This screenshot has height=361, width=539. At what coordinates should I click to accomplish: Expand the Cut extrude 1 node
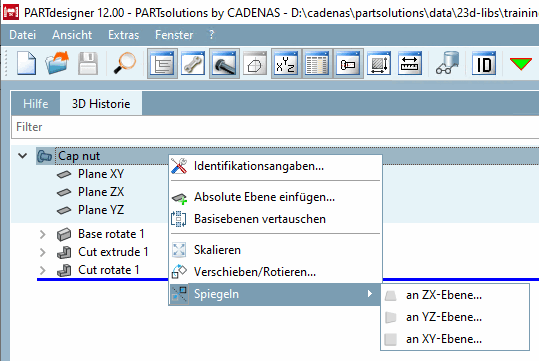[43, 252]
